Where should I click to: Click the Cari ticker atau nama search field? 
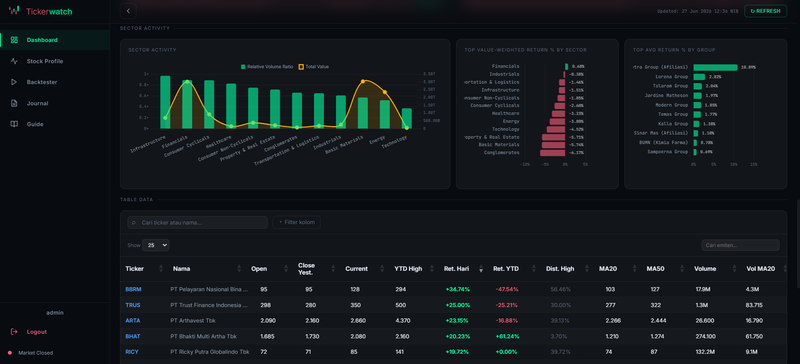(197, 222)
